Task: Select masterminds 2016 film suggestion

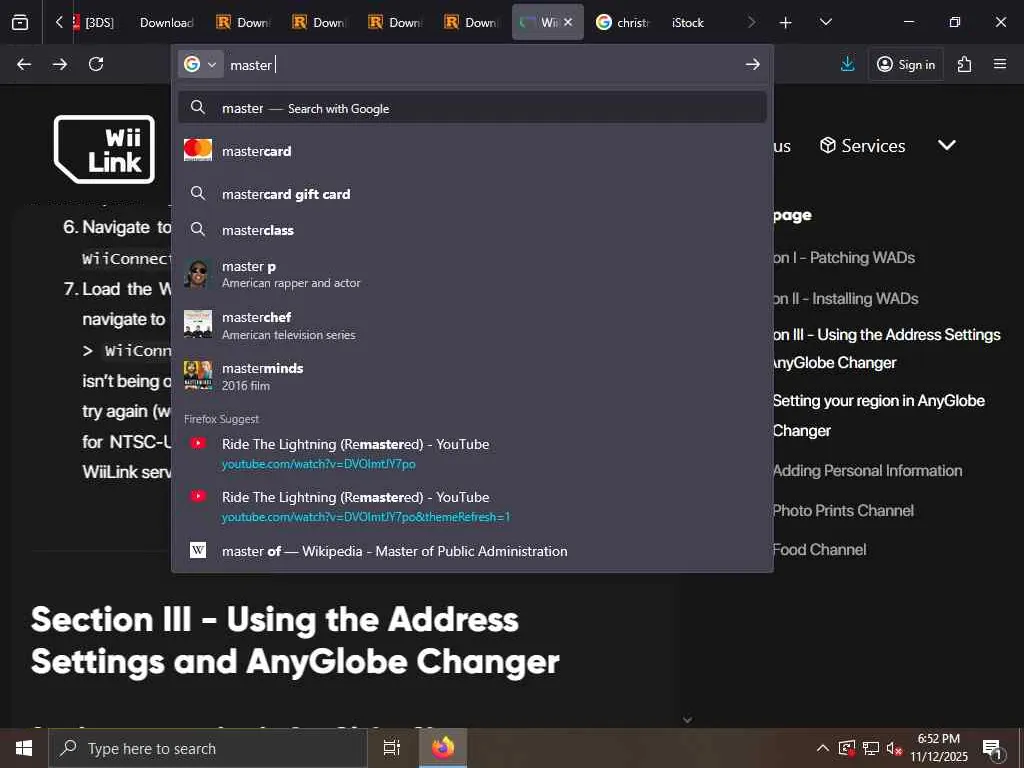Action: pos(472,376)
